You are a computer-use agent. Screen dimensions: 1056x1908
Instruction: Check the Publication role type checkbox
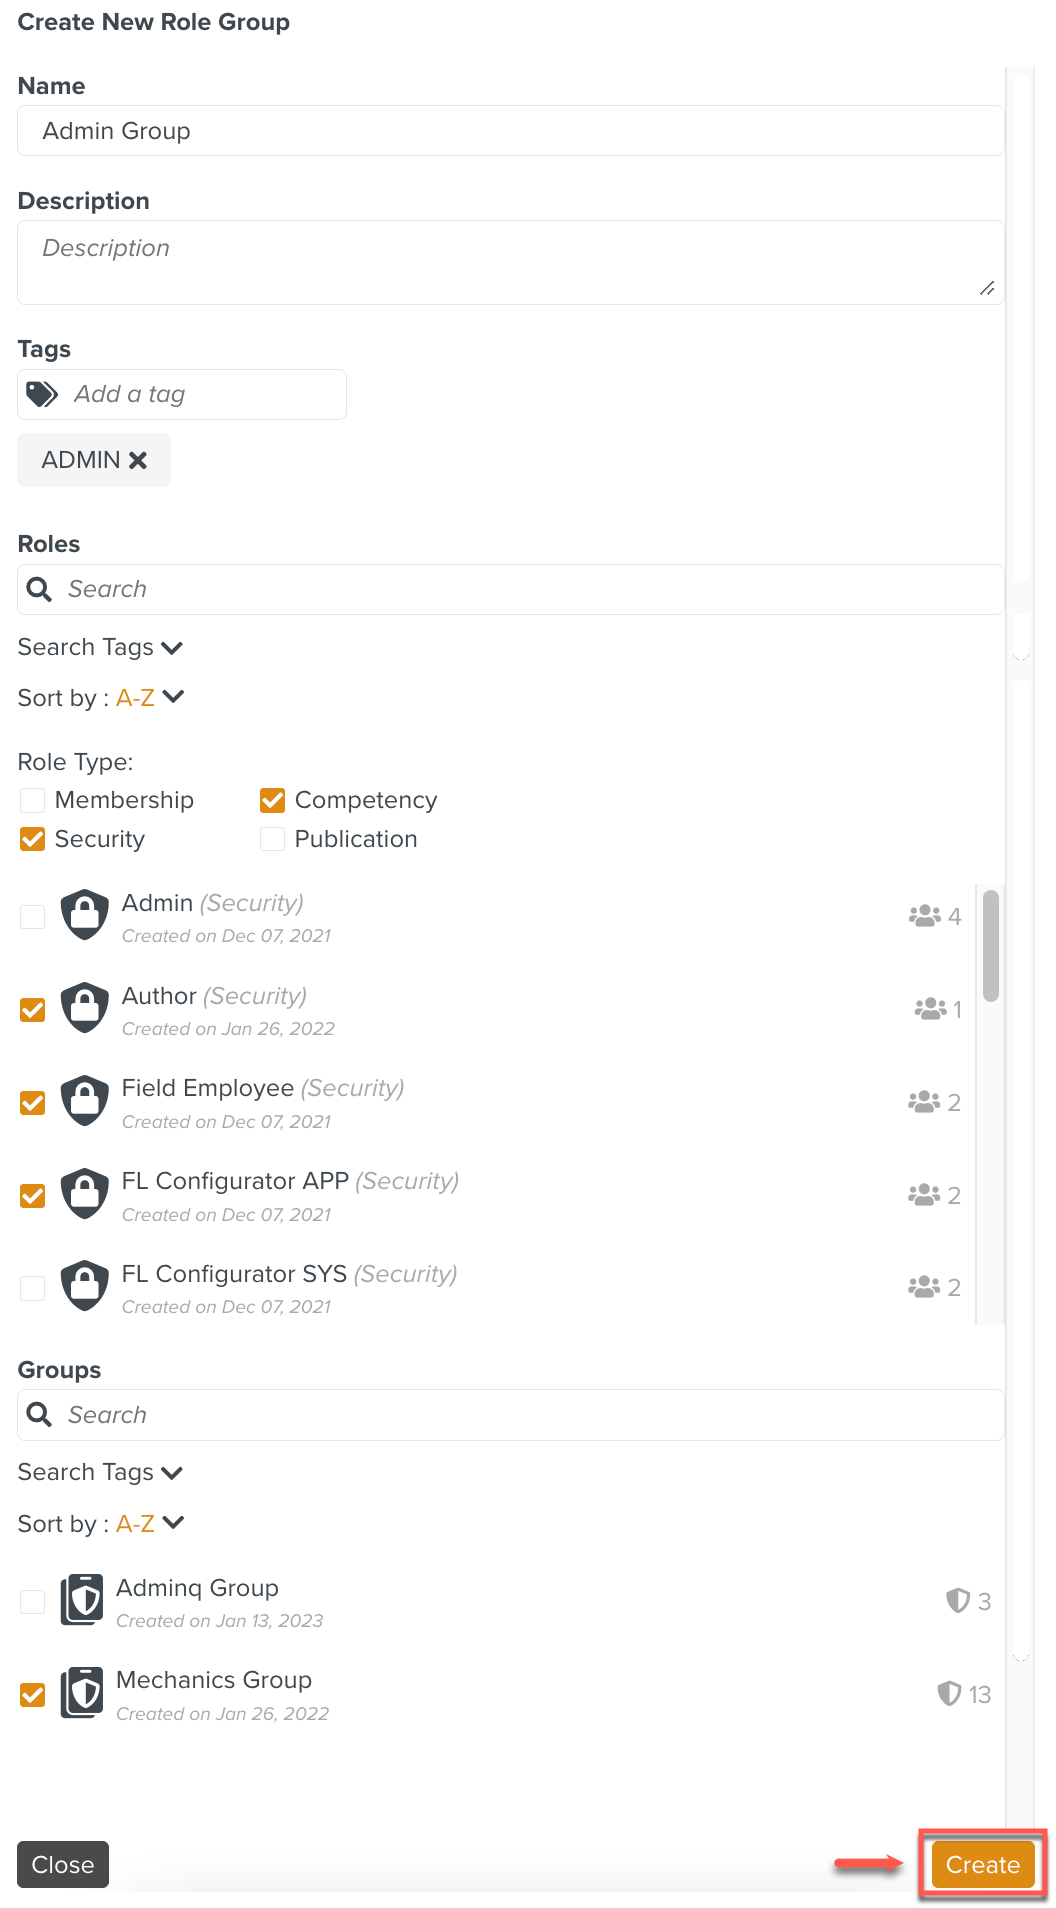click(272, 839)
